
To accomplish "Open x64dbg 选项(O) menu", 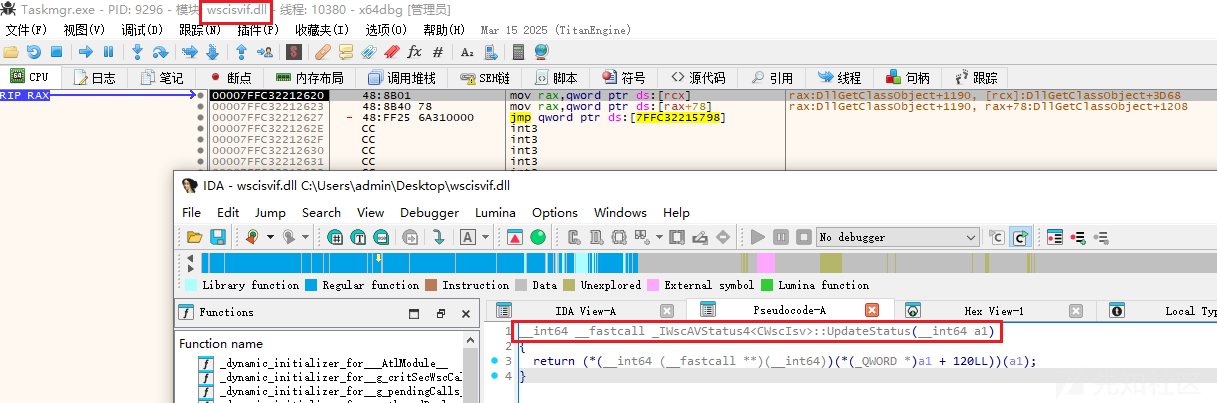I will coord(386,30).
